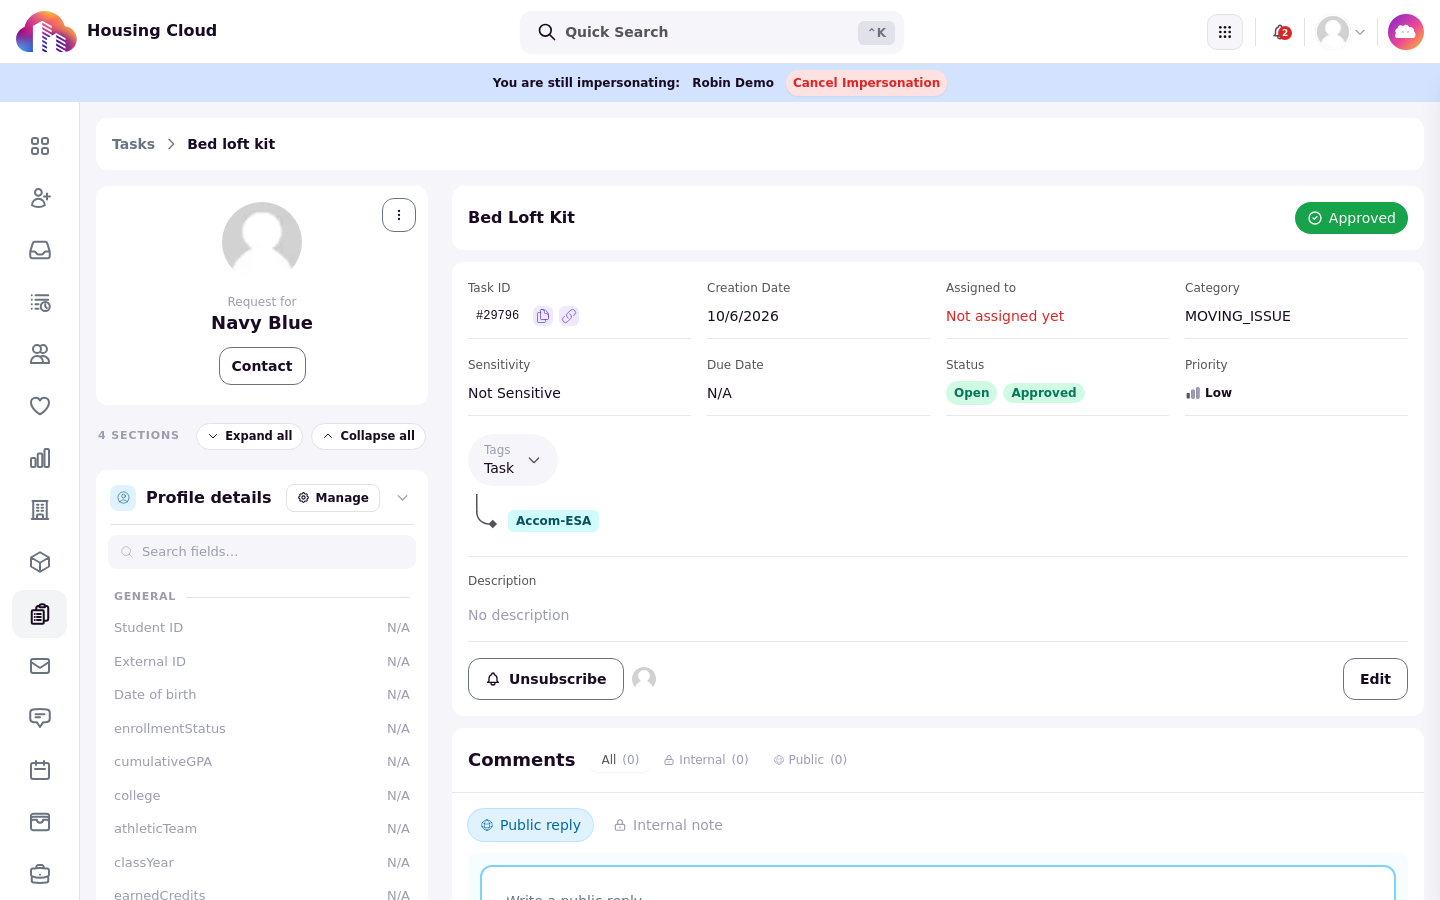Open the Tags Task dropdown
Screen dimensions: 1440x900
click(513, 460)
